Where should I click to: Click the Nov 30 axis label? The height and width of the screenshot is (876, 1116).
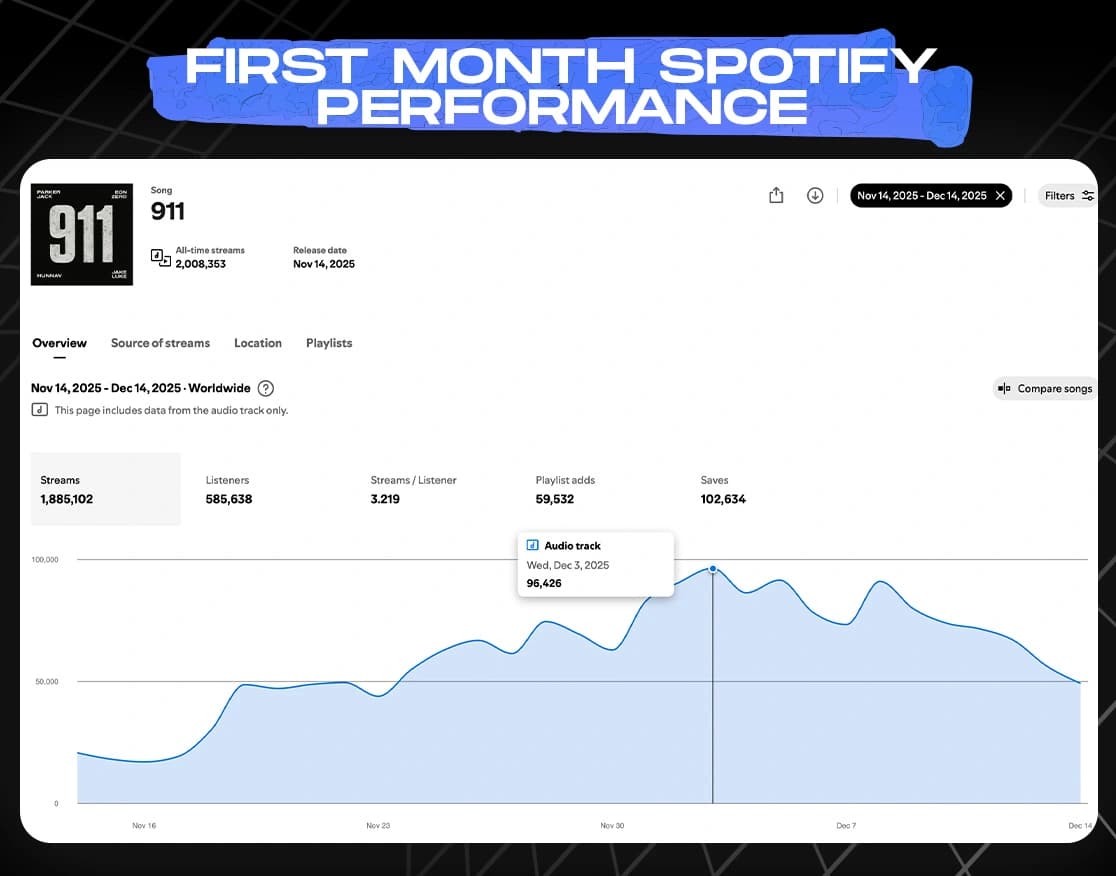tap(612, 825)
